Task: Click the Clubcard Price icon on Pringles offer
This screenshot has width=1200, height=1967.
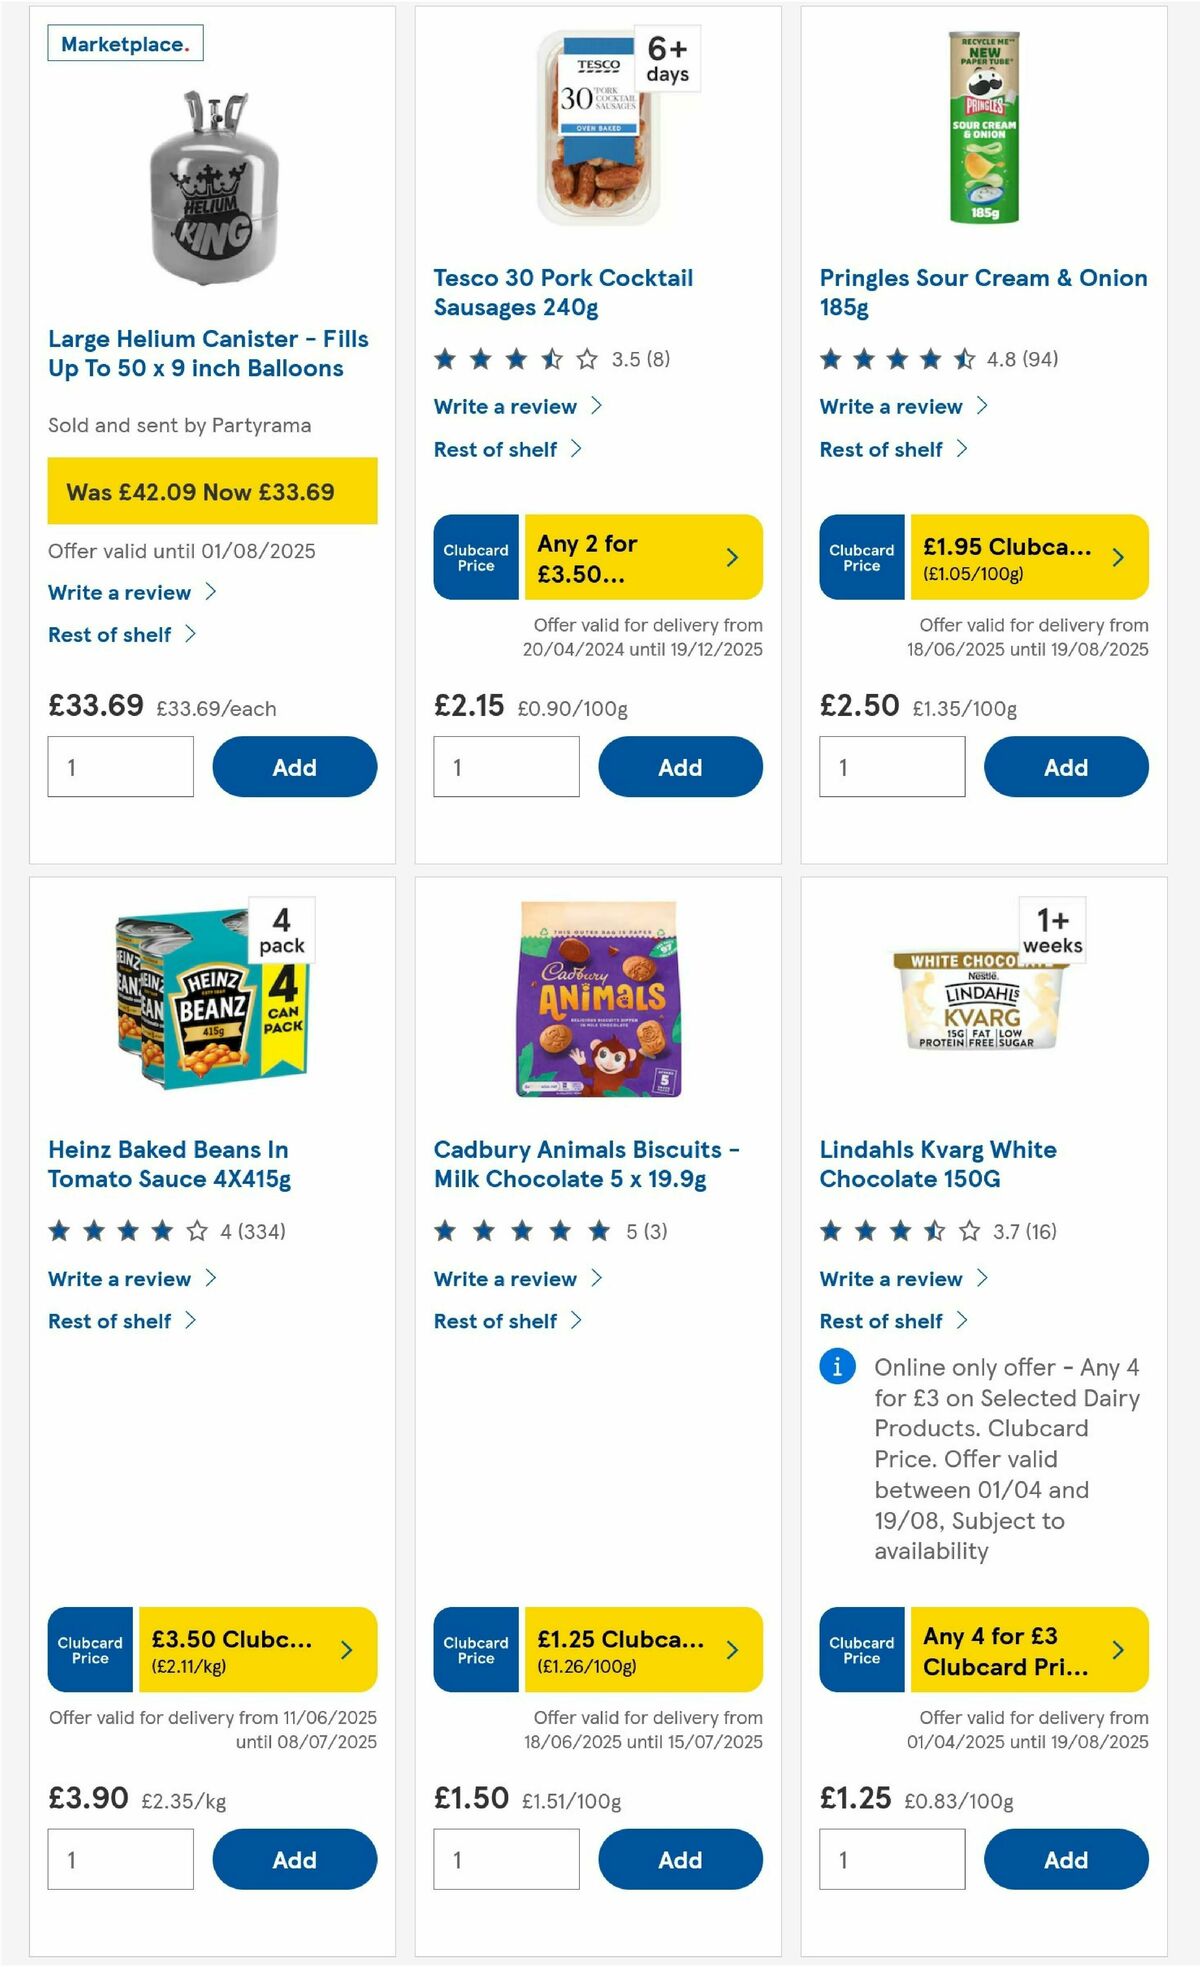Action: tap(860, 556)
